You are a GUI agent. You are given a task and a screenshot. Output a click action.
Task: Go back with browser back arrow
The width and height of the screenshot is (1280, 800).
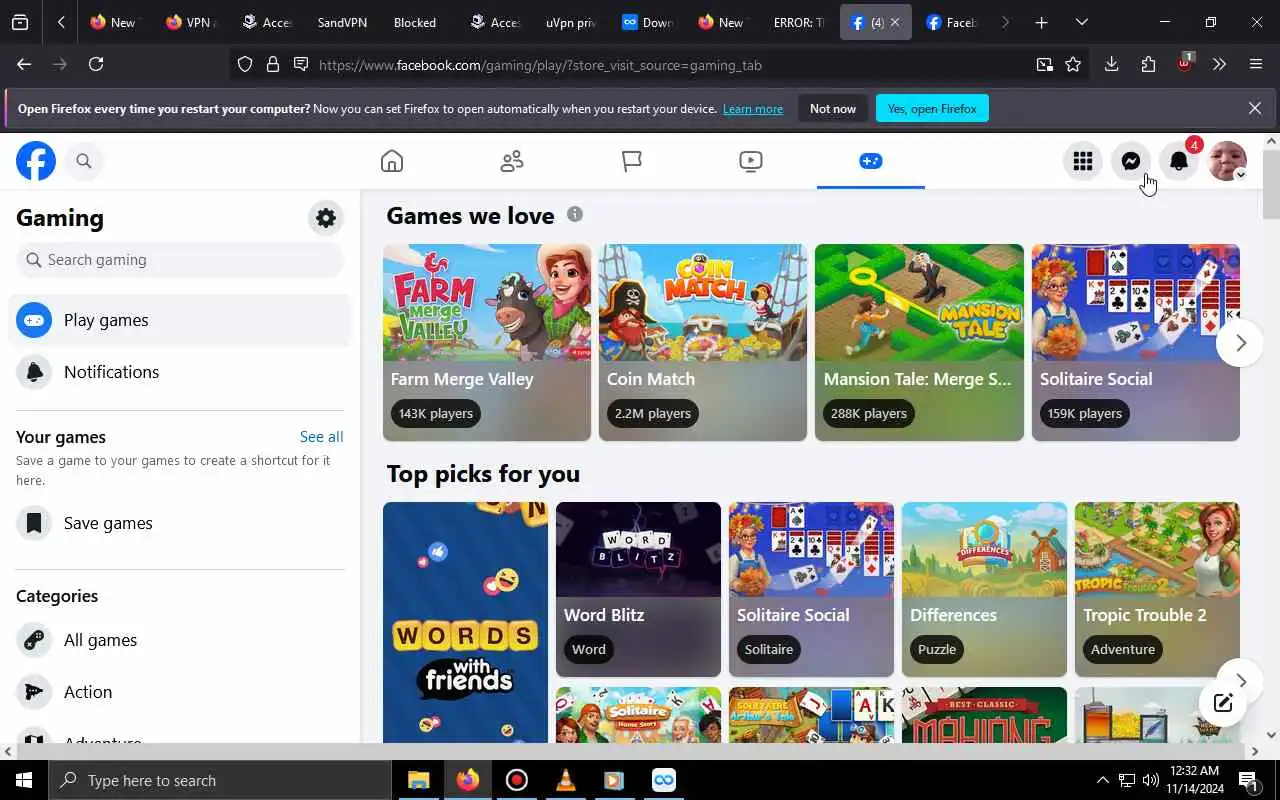(24, 64)
